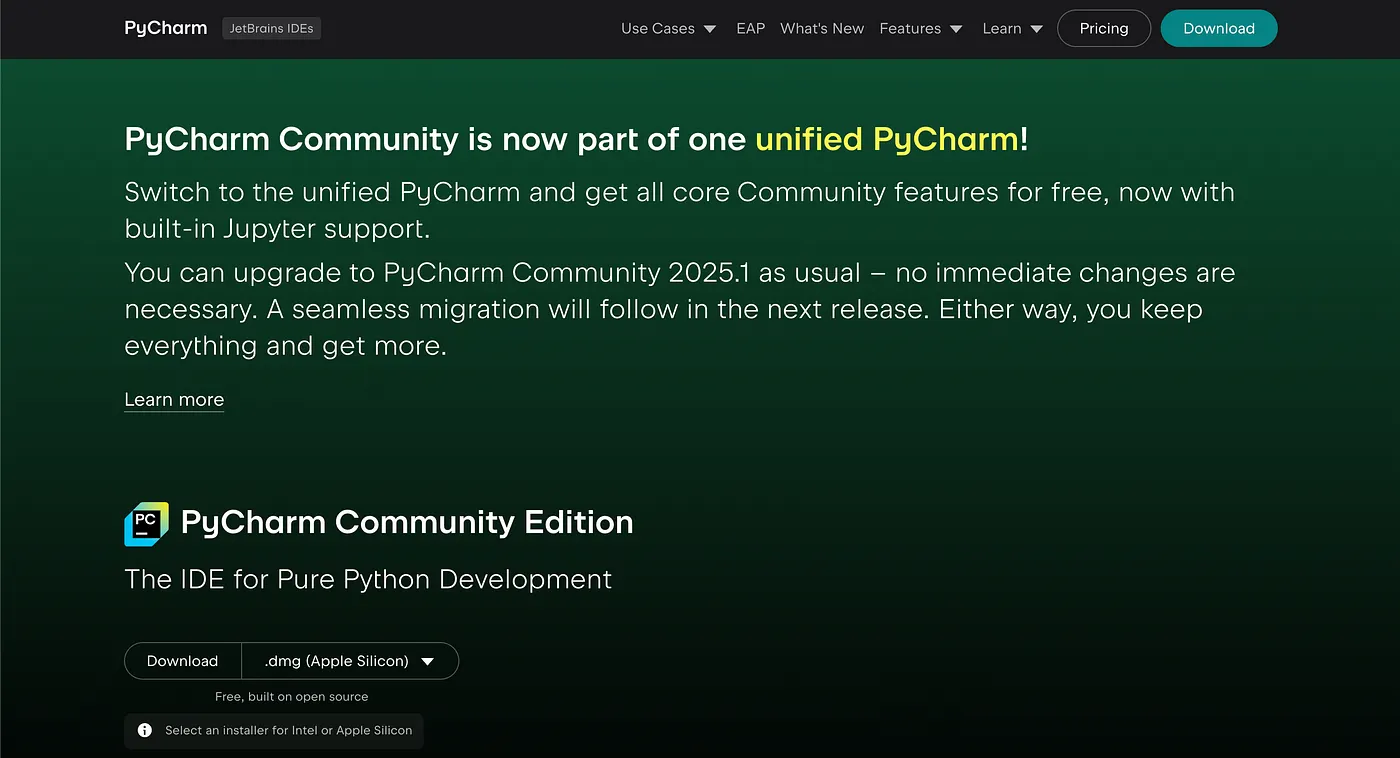Open the JetBrains IDEs badge
This screenshot has width=1400, height=758.
tap(271, 29)
